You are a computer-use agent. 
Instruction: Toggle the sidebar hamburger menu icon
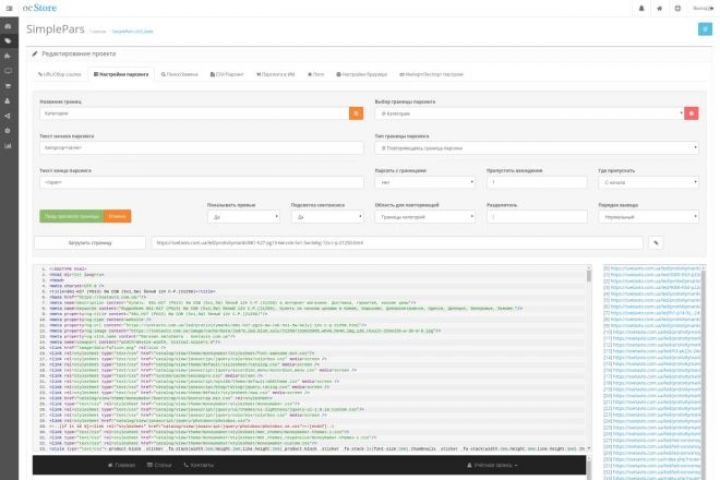9,8
